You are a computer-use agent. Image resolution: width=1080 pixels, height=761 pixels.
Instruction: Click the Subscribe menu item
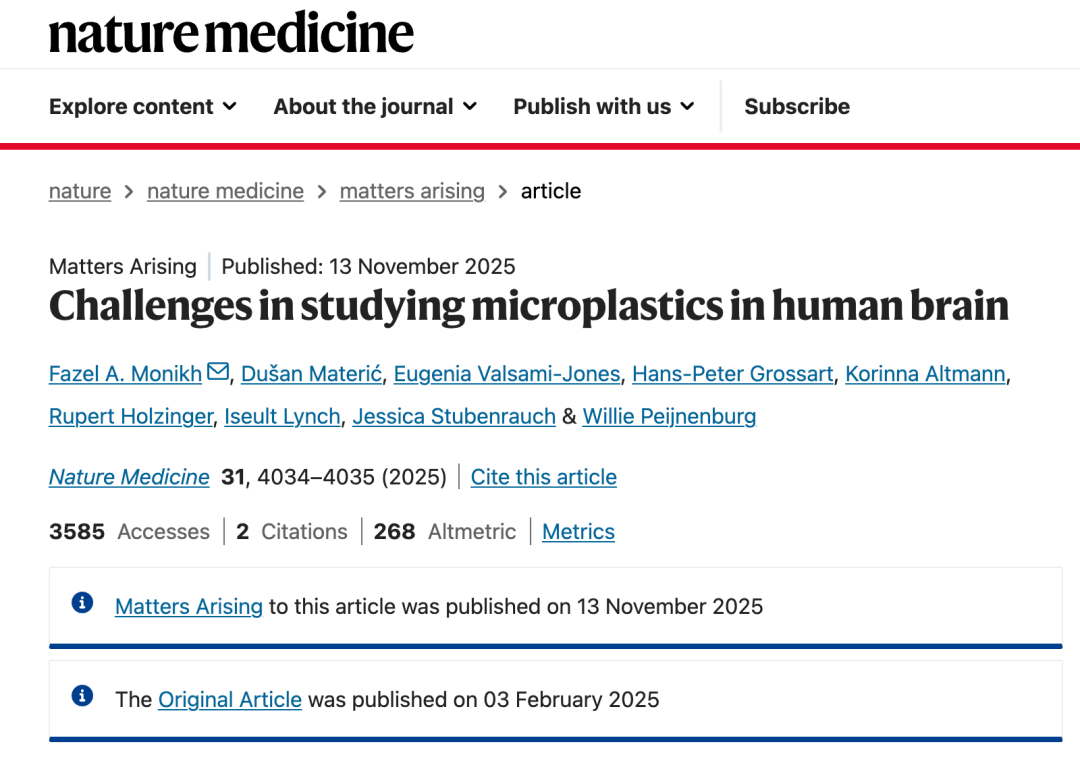coord(797,107)
